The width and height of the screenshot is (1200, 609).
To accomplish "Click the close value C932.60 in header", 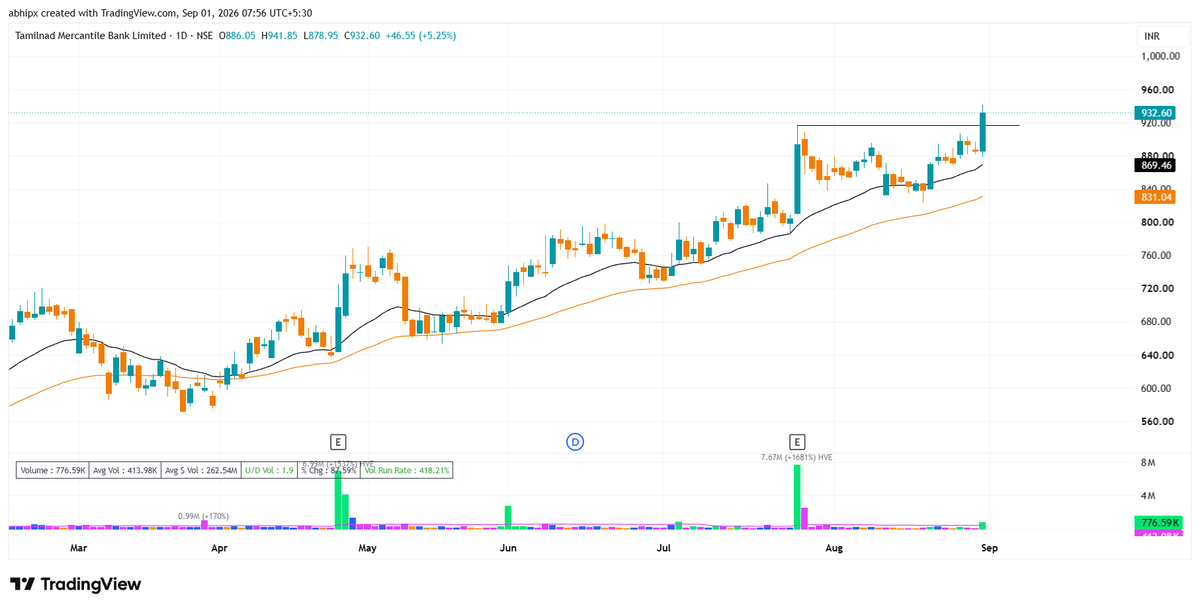I will pos(362,36).
